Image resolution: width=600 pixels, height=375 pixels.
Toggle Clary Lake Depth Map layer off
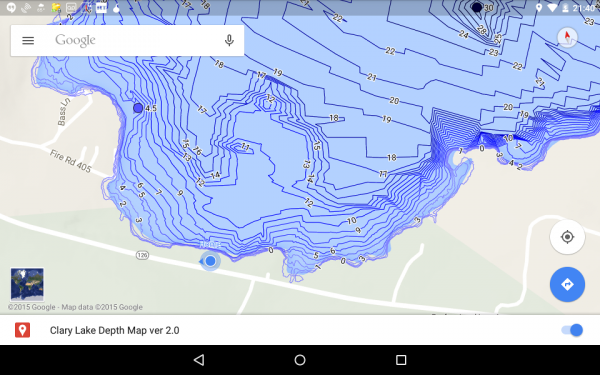[x=572, y=330]
